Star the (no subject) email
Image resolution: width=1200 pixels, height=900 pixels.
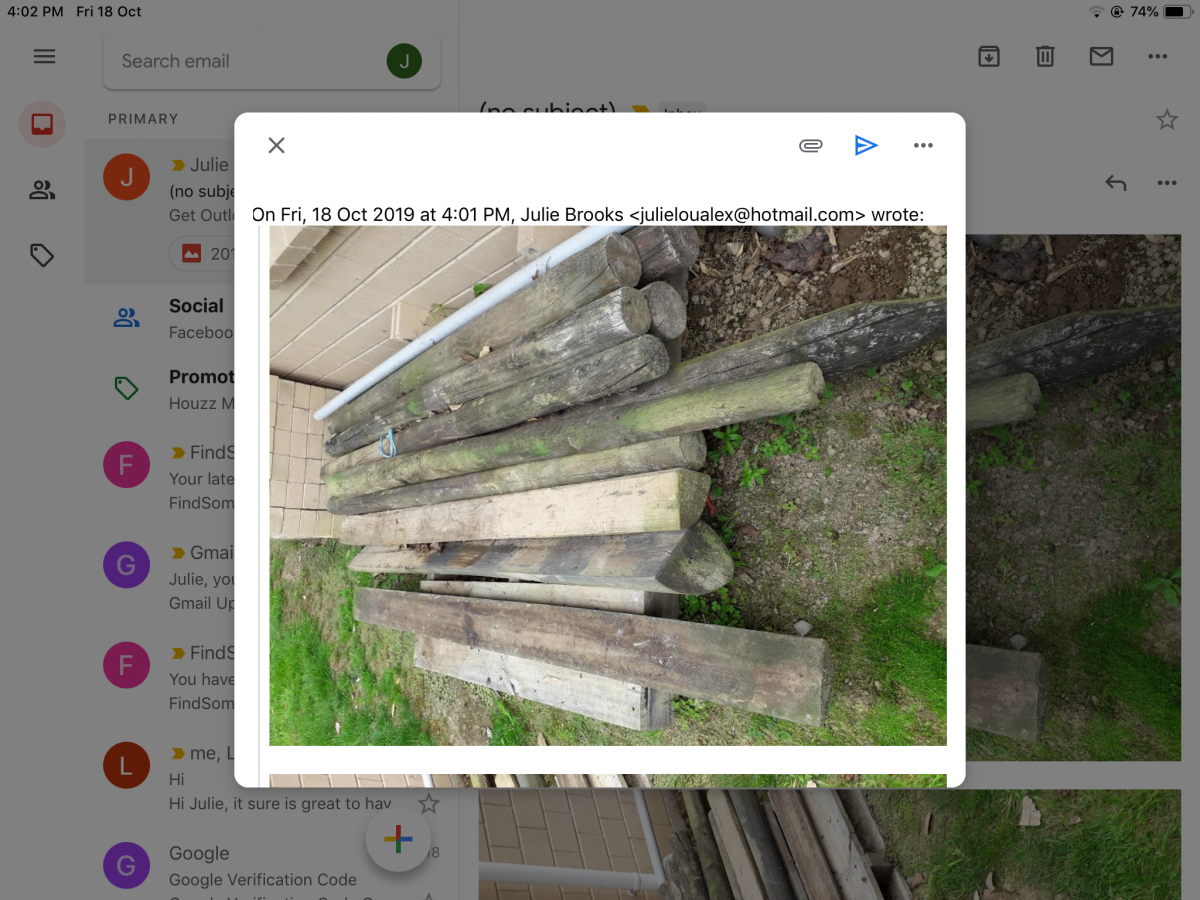[1166, 120]
